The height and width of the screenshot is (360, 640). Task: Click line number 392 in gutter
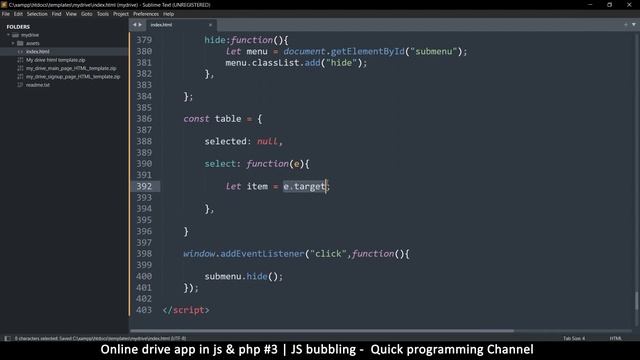coord(144,187)
